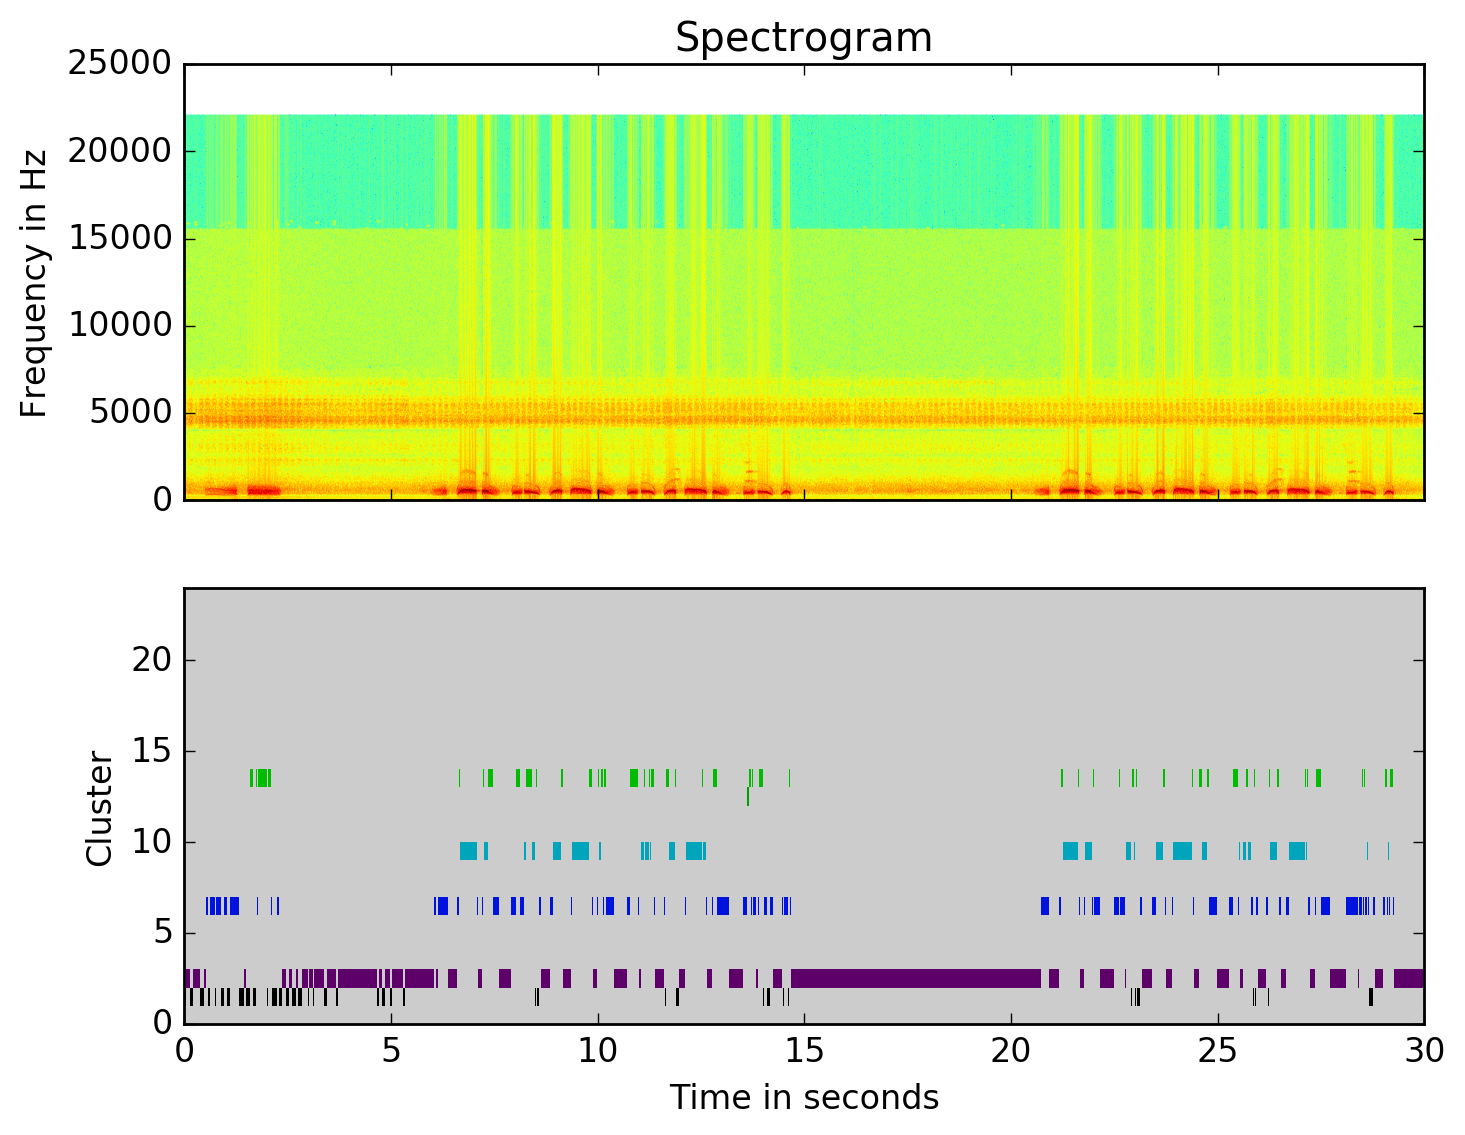
Task: Pick the 10000 frequency tick label
Action: tap(120, 325)
